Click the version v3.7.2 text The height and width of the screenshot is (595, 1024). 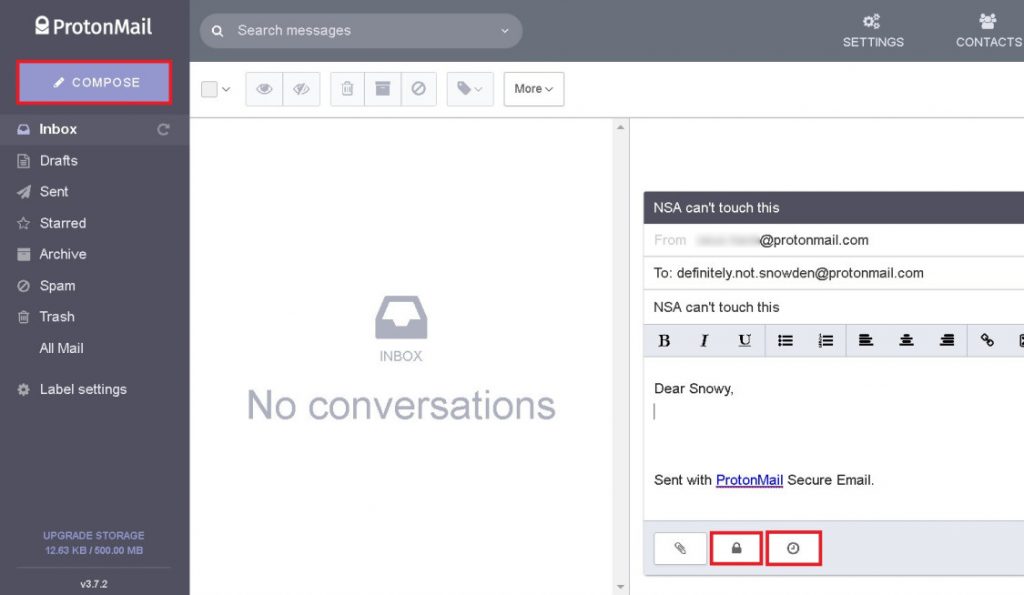tap(94, 584)
